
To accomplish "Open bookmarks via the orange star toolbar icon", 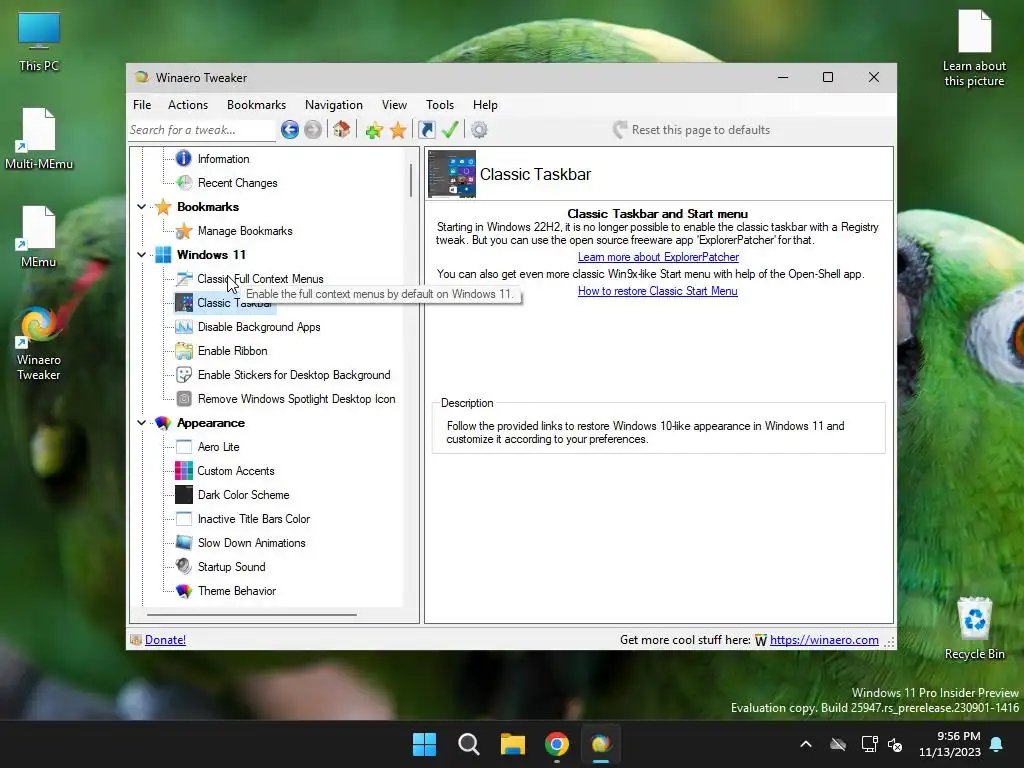I will coord(398,130).
